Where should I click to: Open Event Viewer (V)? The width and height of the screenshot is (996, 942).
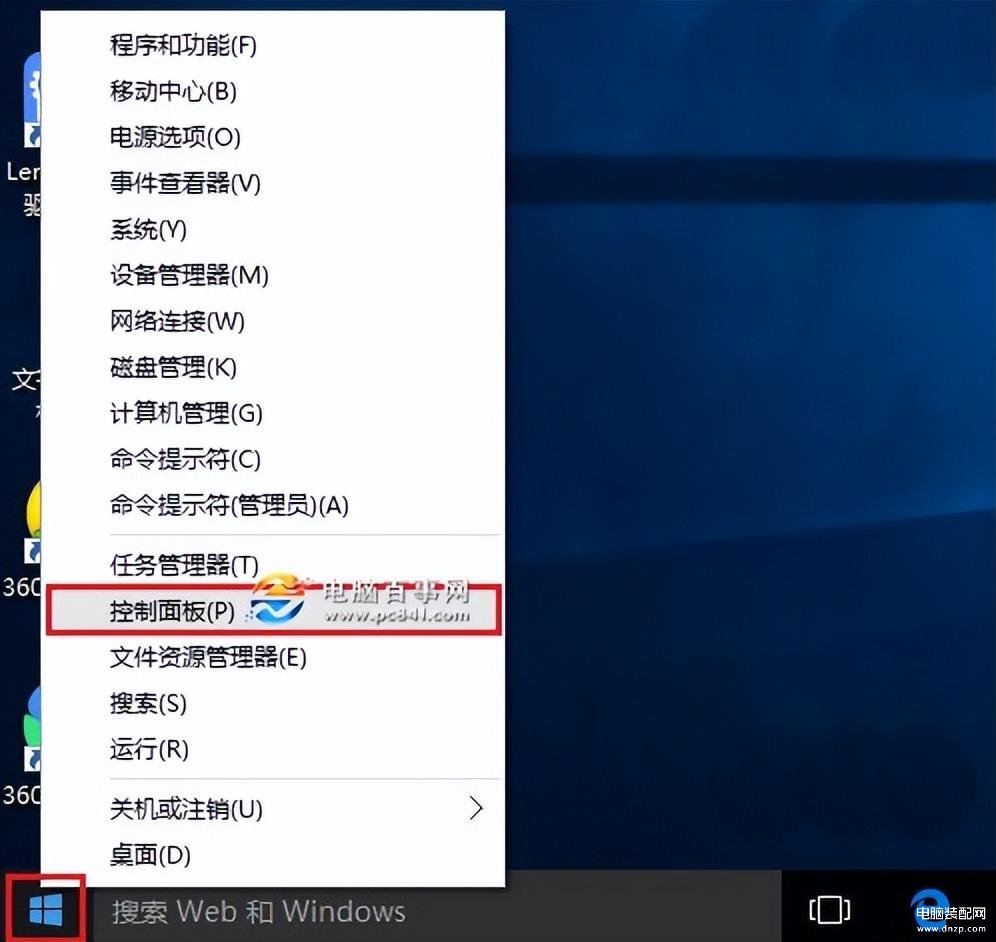point(273,183)
